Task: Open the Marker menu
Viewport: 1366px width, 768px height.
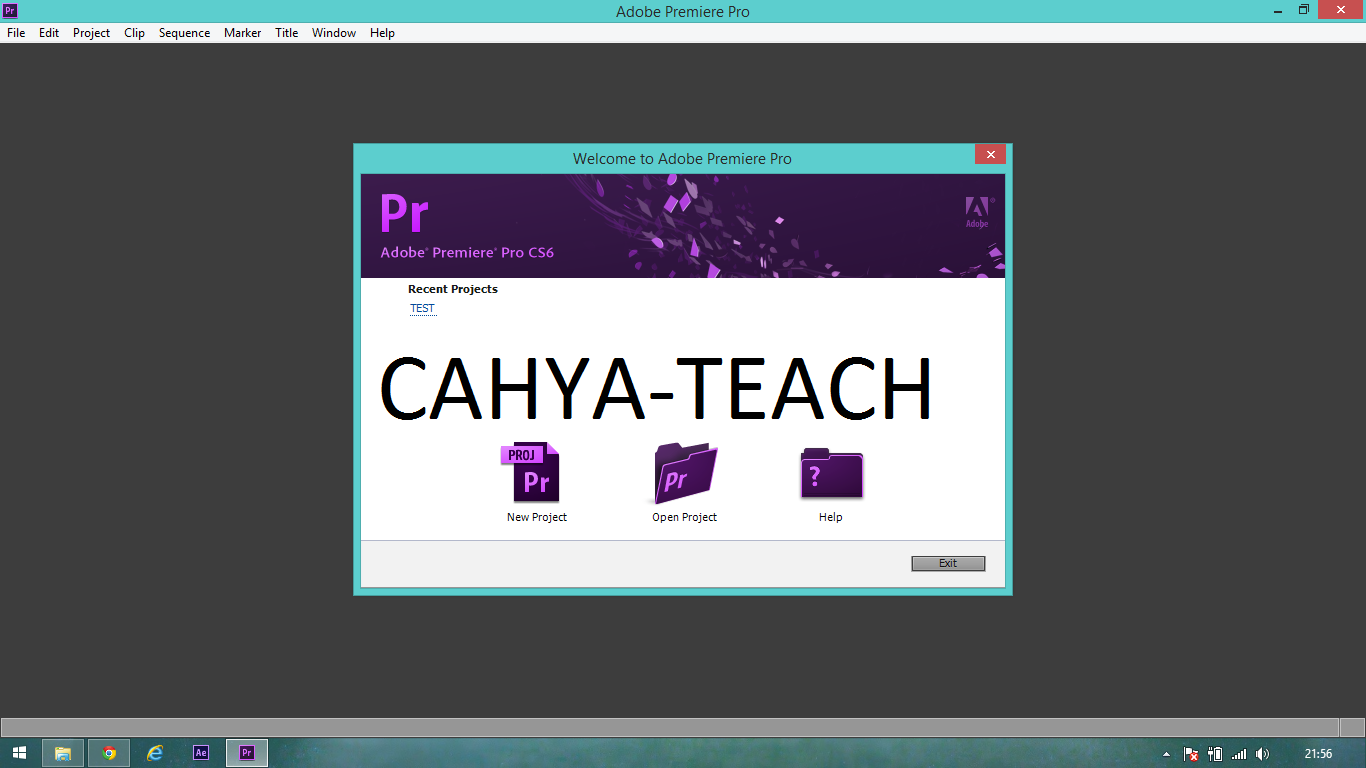Action: (242, 33)
